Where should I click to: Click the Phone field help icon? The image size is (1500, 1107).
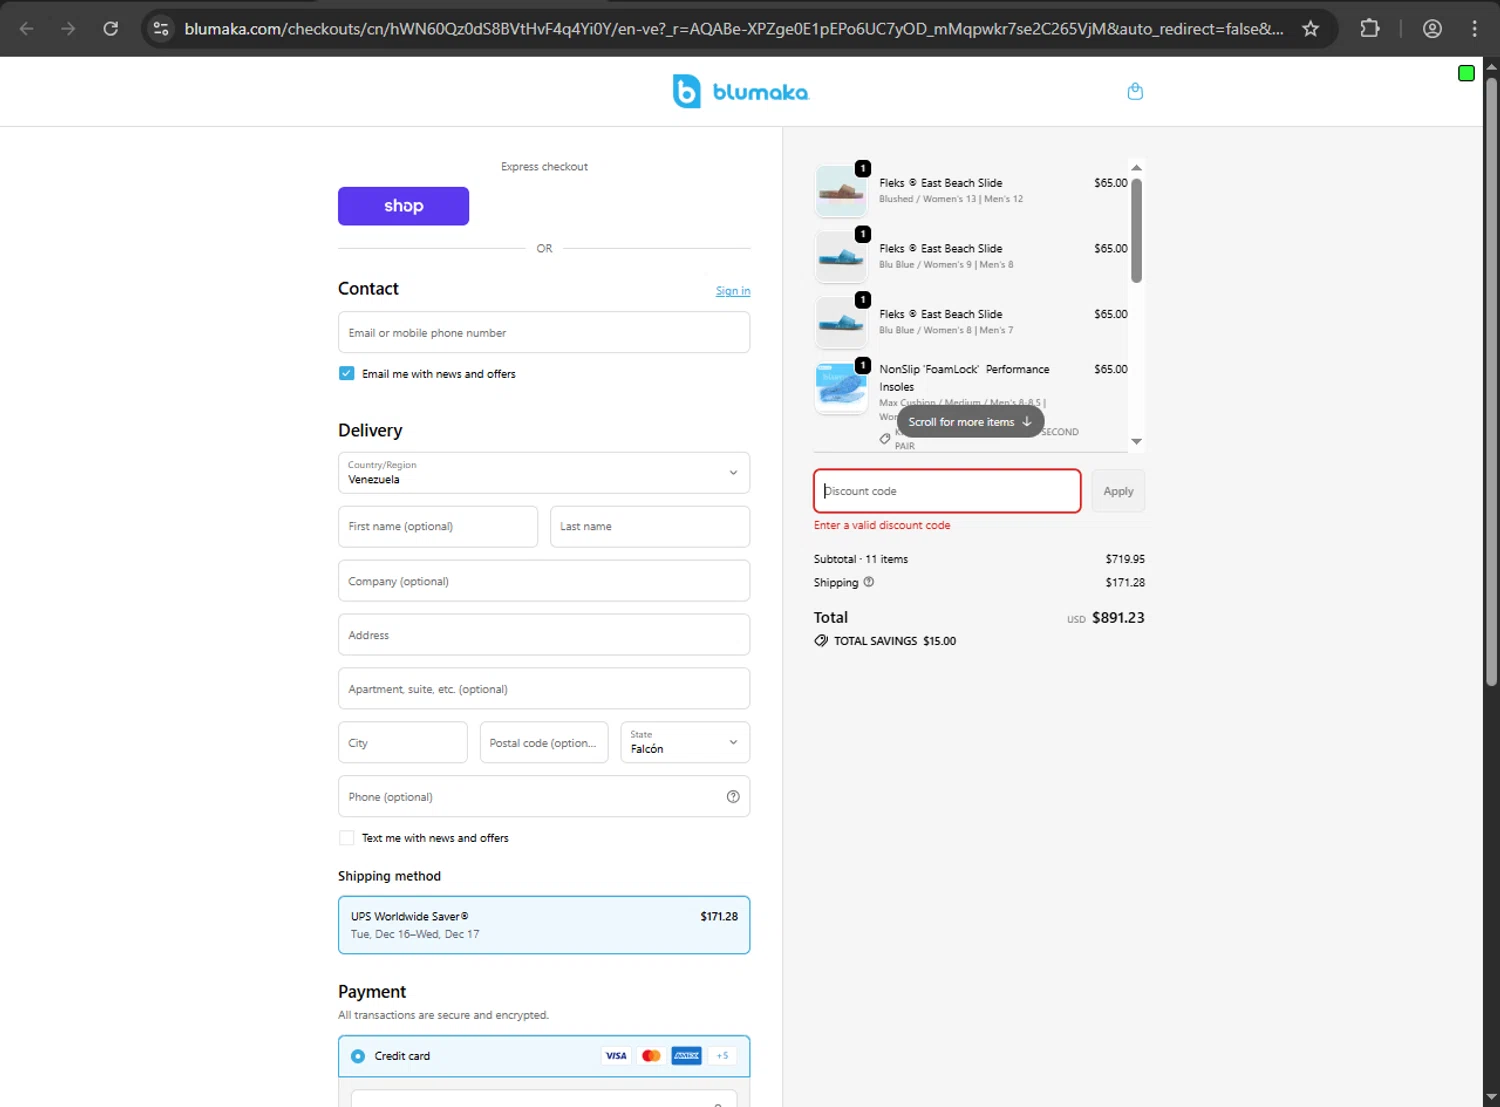pyautogui.click(x=733, y=797)
